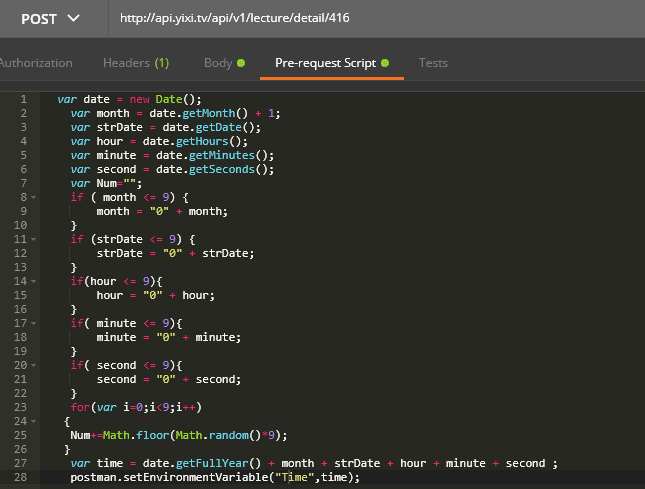Click on 'getSeconds' in line 6
The height and width of the screenshot is (489, 645).
click(222, 169)
